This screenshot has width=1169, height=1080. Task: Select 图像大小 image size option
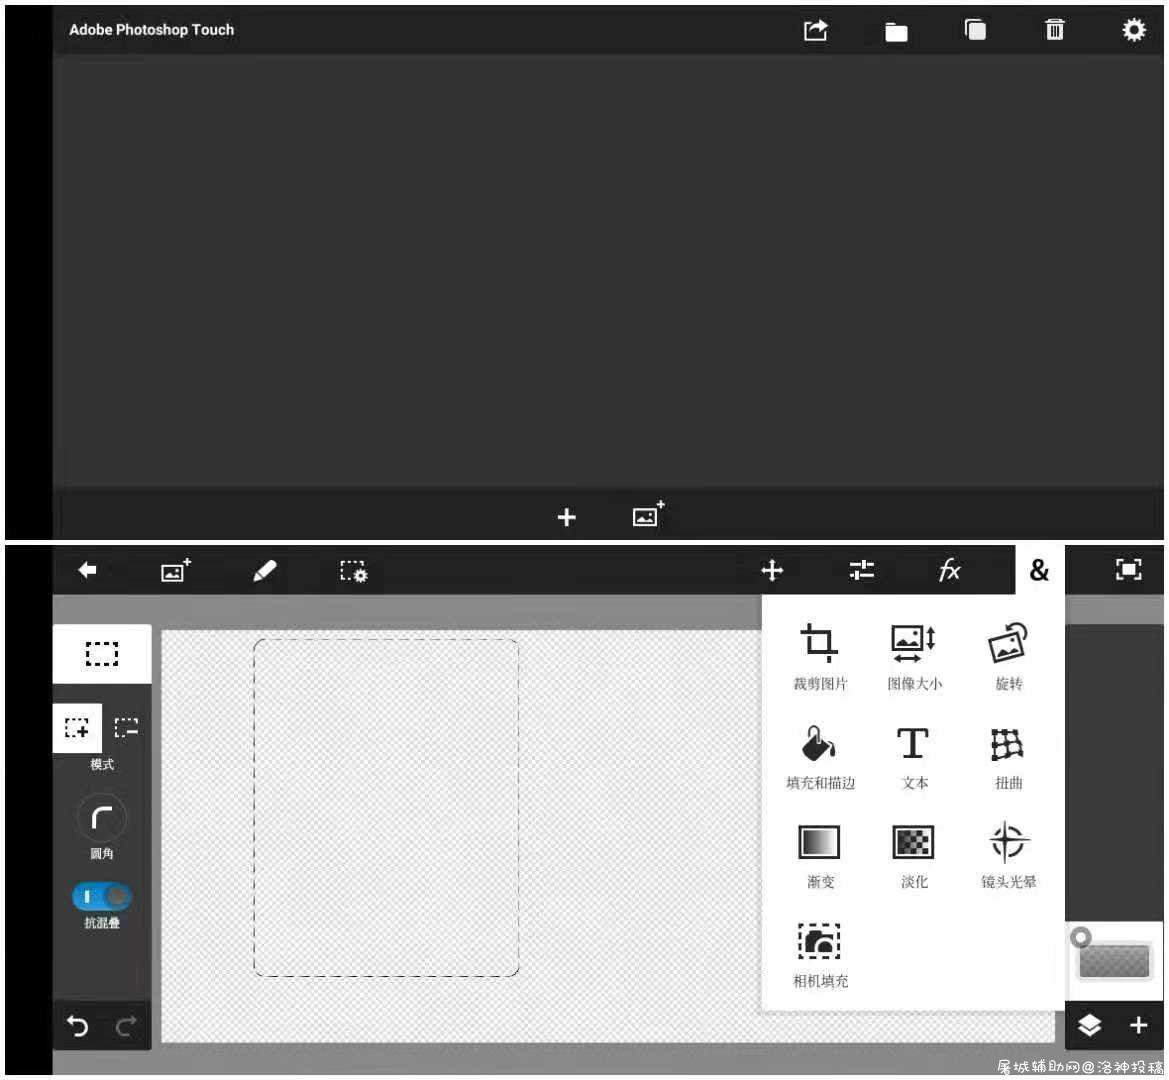coord(914,657)
